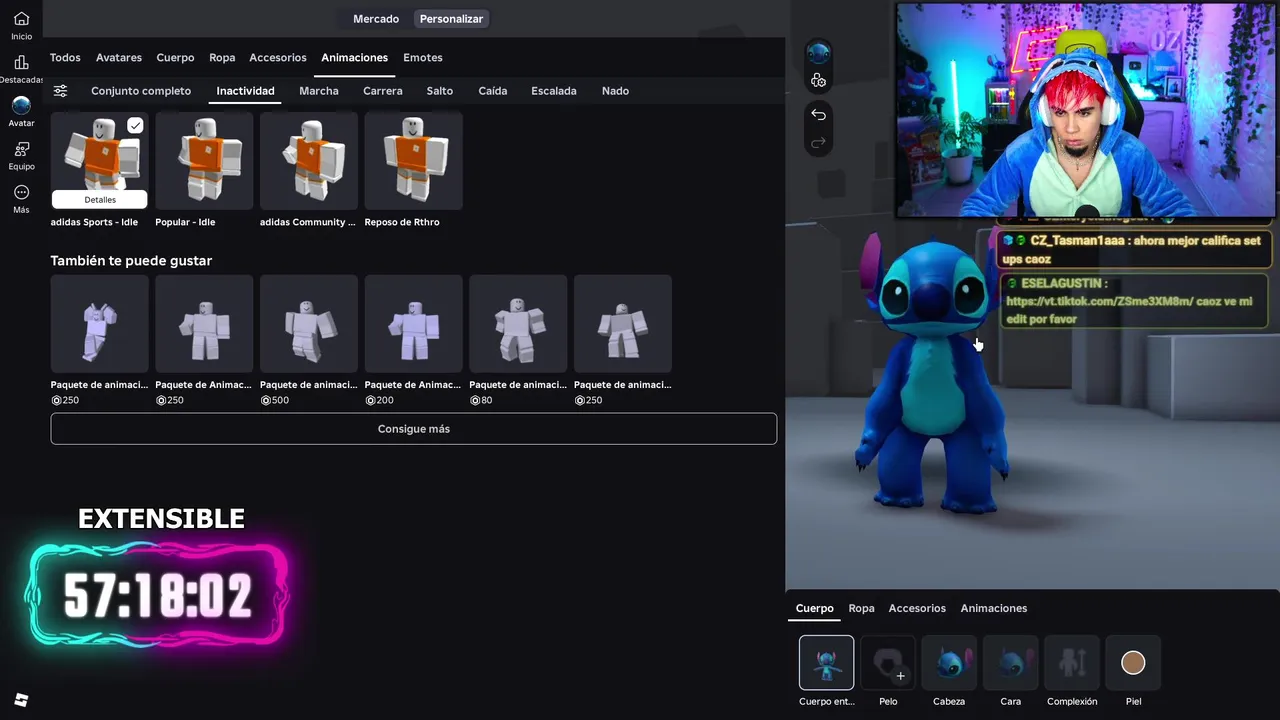
Task: Open the 200 Robux animation package
Action: pyautogui.click(x=413, y=324)
